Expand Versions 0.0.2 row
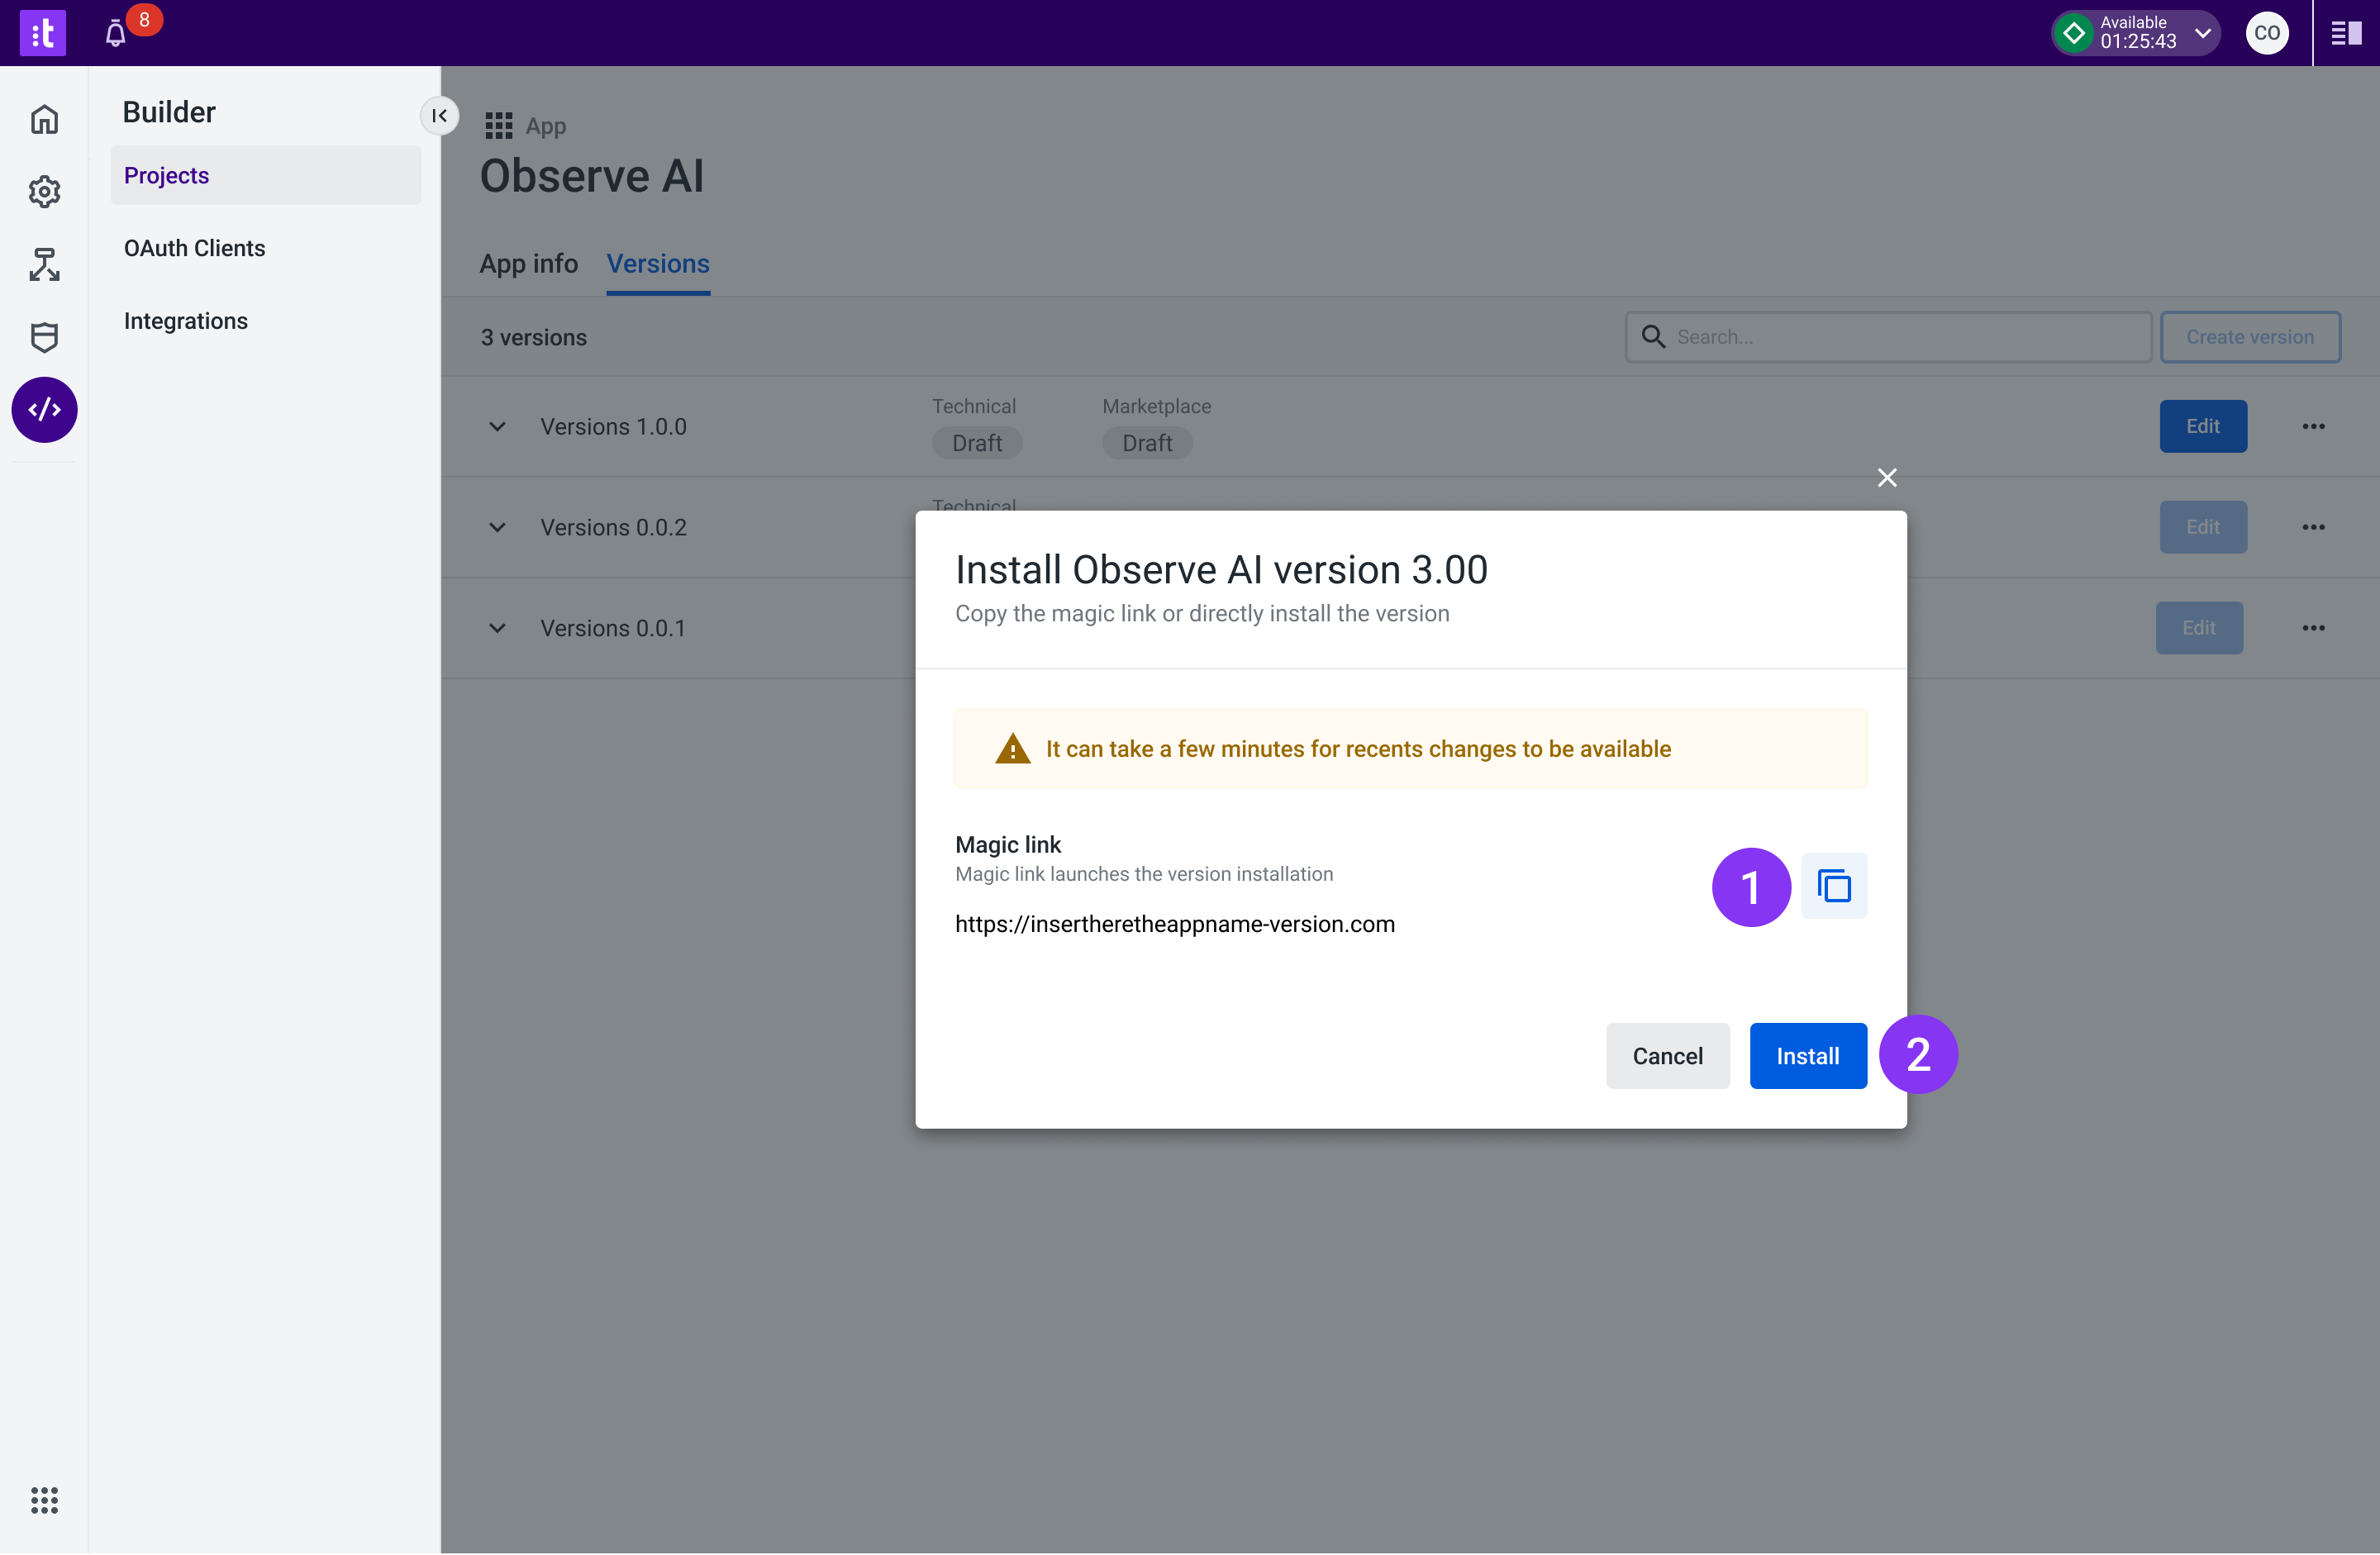 tap(497, 528)
